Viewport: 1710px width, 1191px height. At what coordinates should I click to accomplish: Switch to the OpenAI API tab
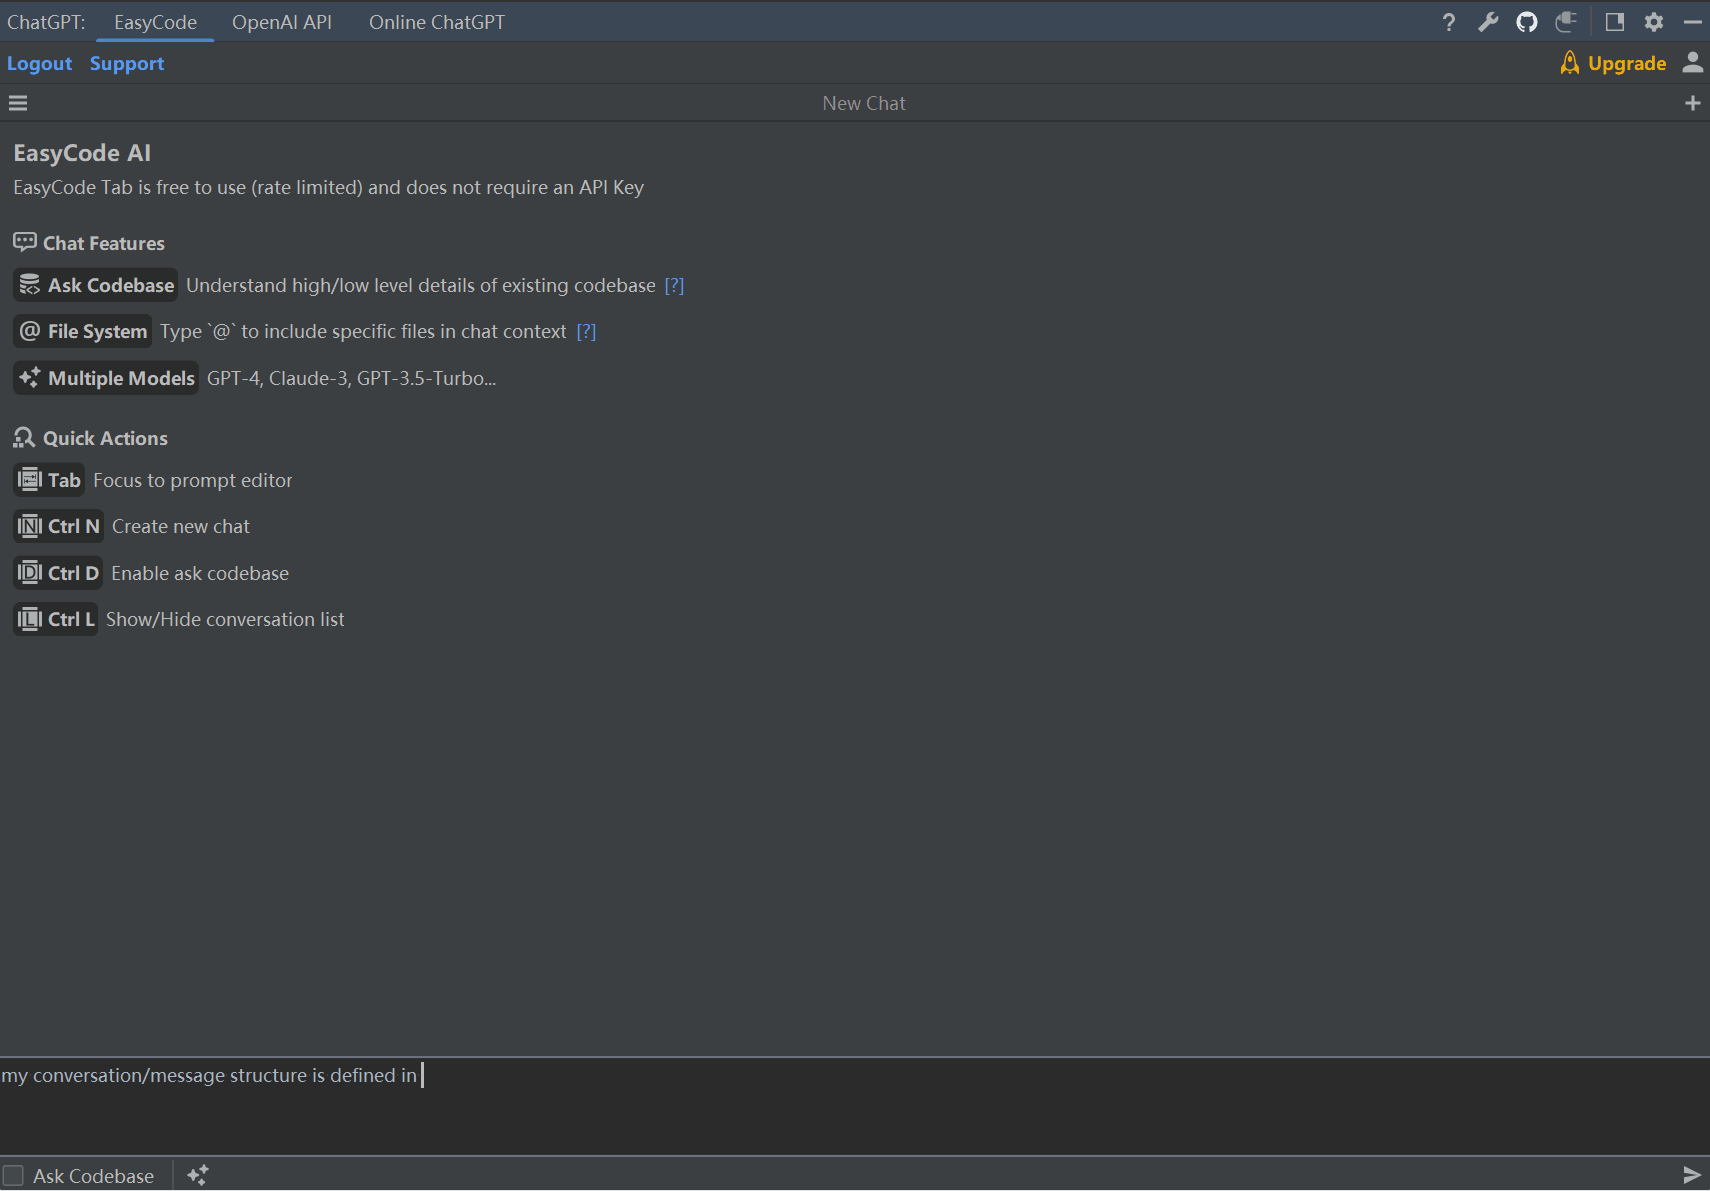(x=281, y=22)
